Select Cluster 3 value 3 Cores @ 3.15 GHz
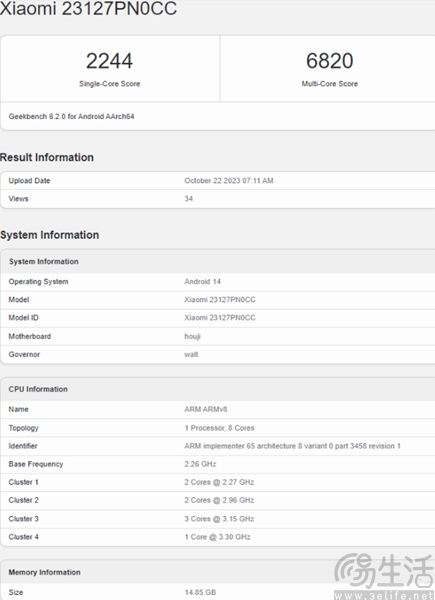435x600 pixels. (219, 519)
